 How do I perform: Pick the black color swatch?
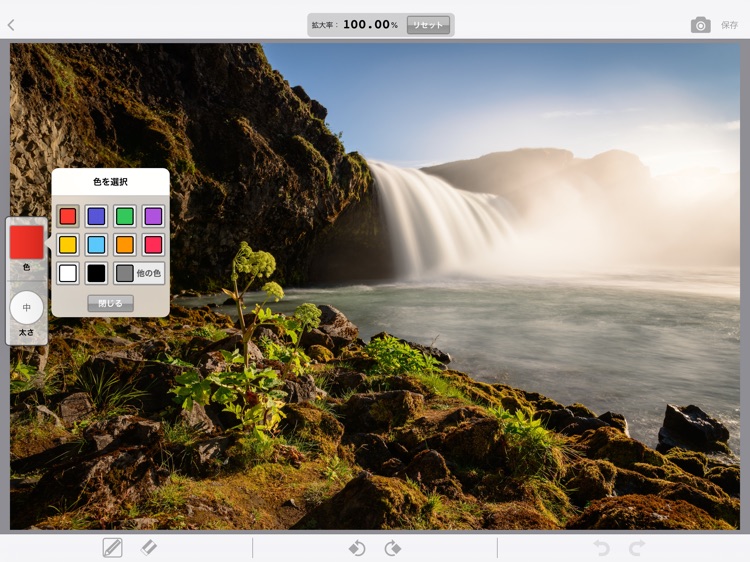(96, 273)
